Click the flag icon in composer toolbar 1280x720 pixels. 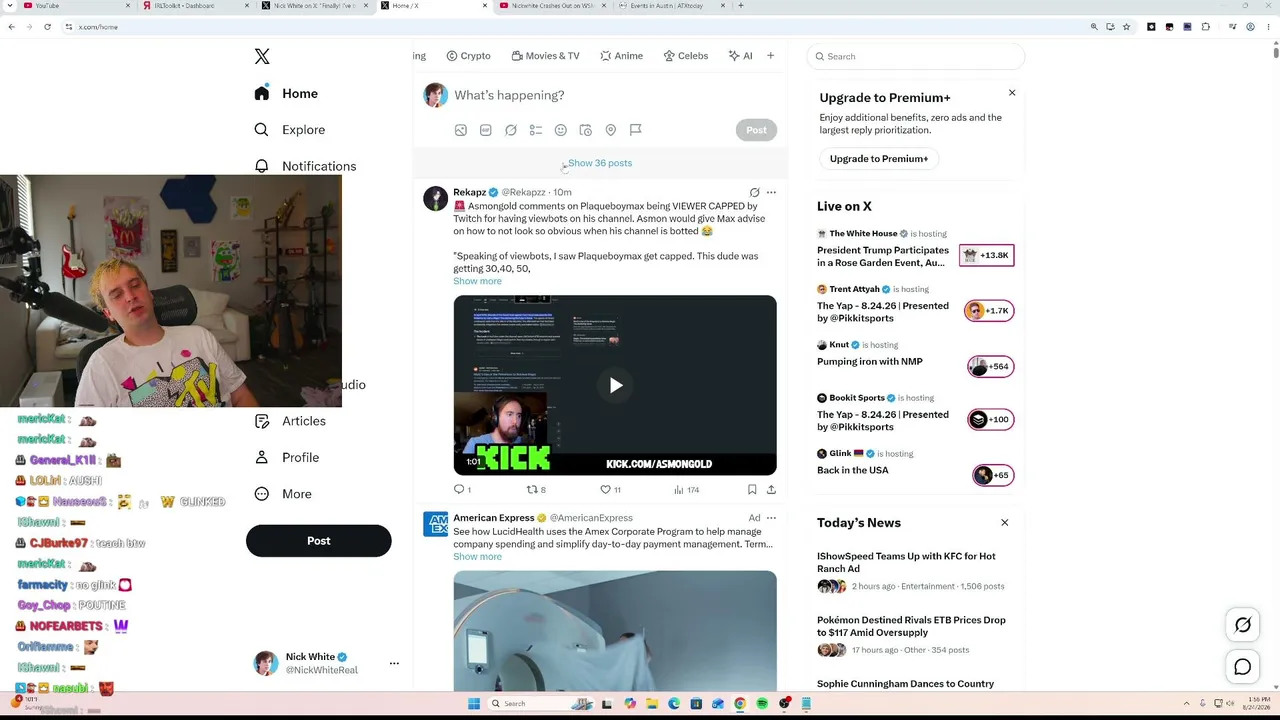[x=636, y=130]
